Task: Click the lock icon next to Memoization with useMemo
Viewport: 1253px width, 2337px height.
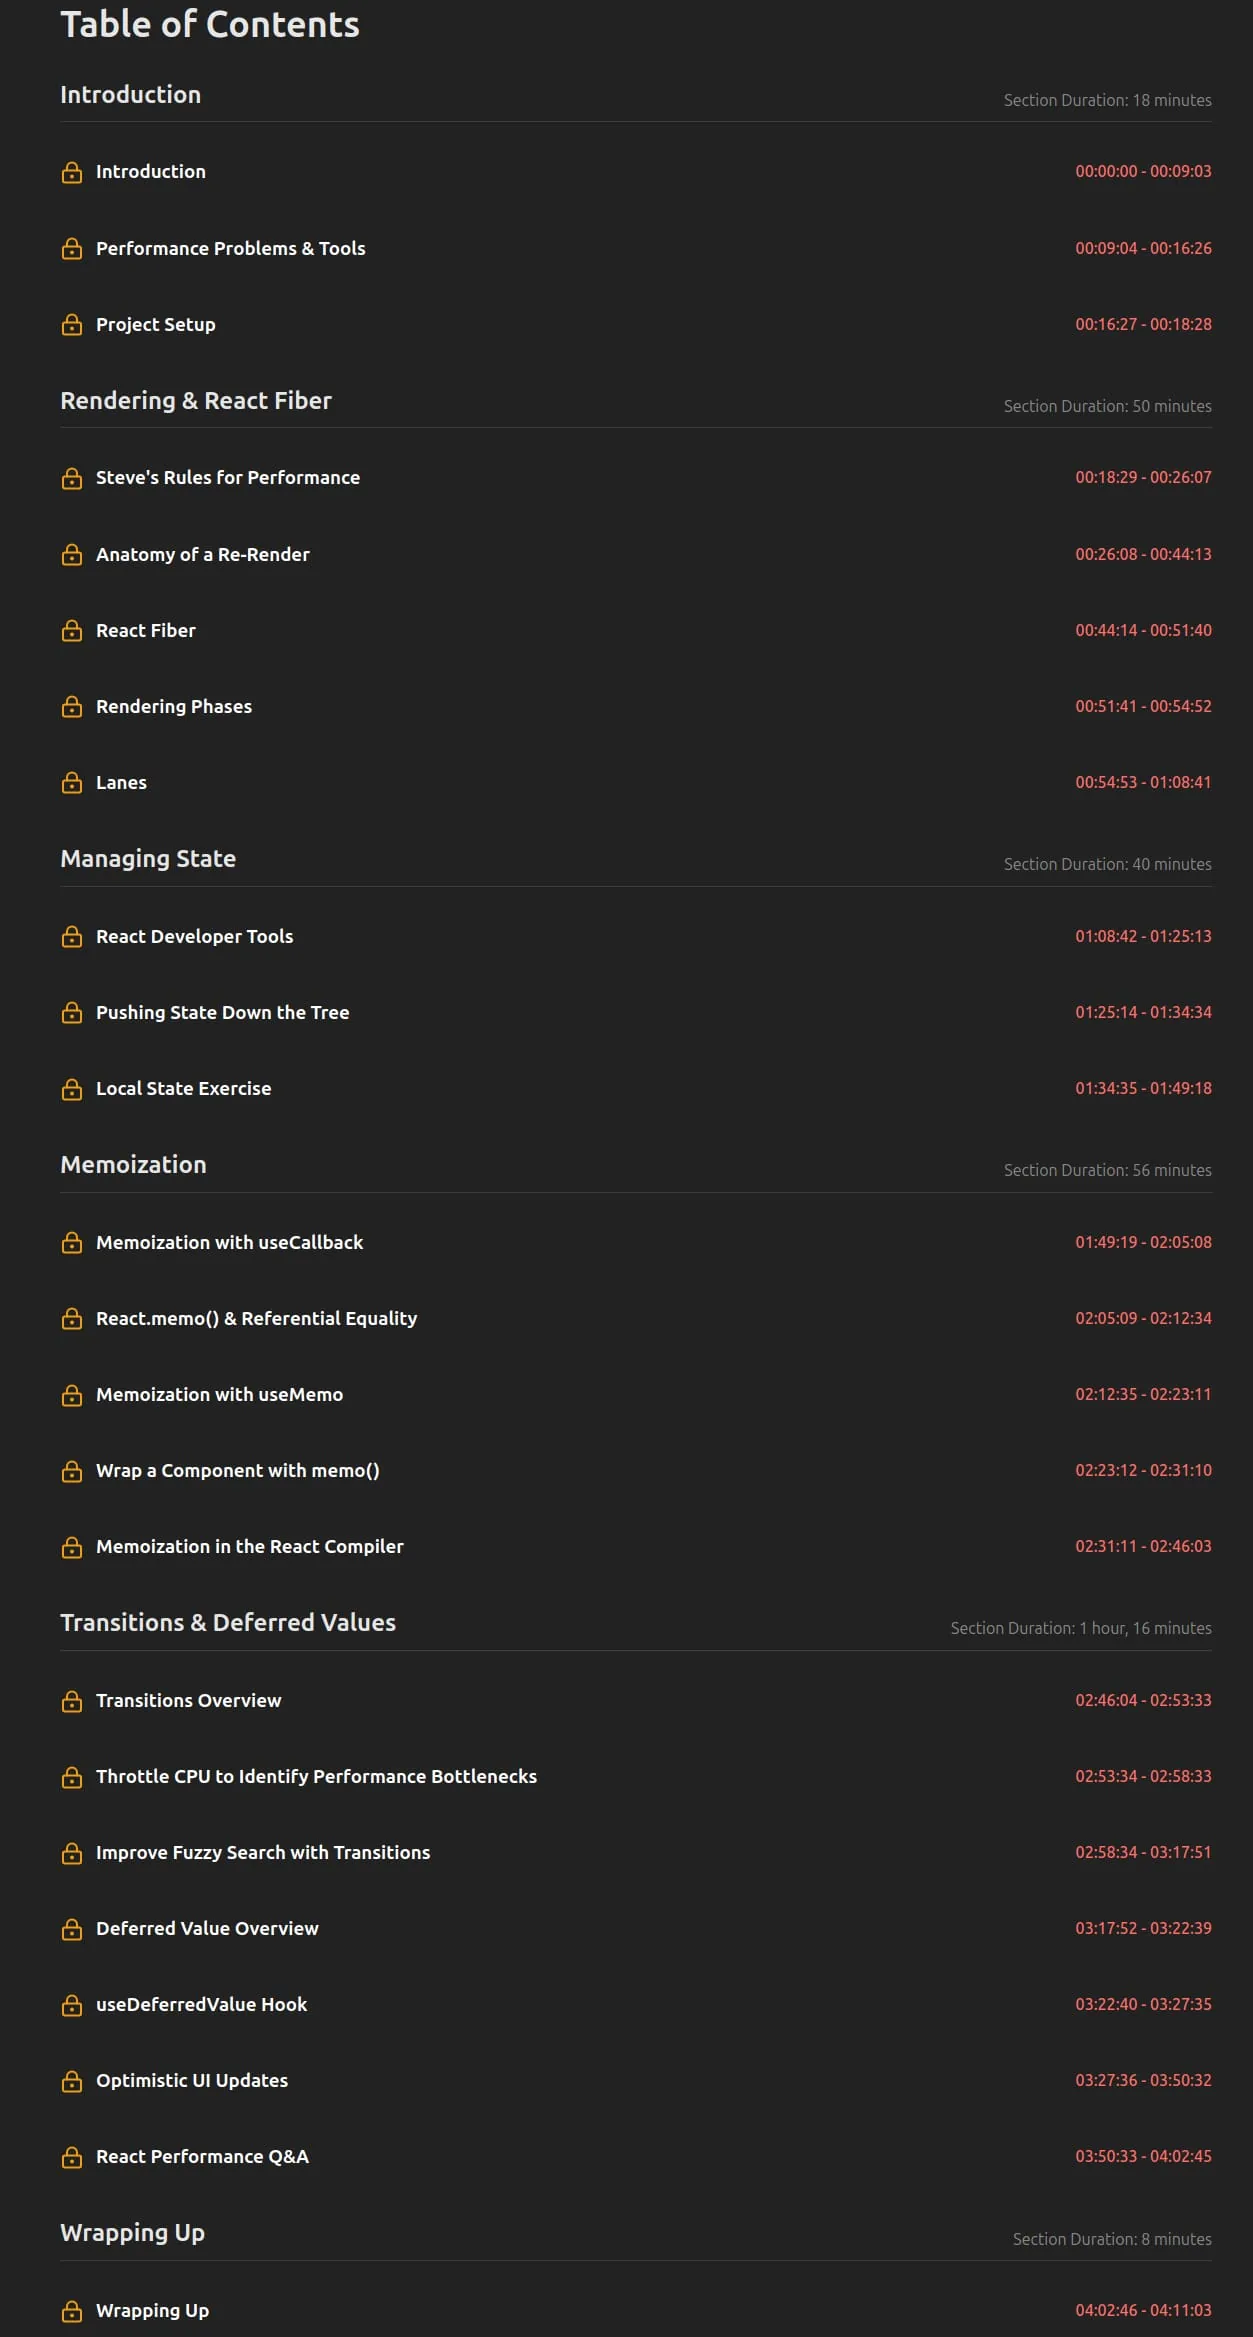Action: point(72,1395)
